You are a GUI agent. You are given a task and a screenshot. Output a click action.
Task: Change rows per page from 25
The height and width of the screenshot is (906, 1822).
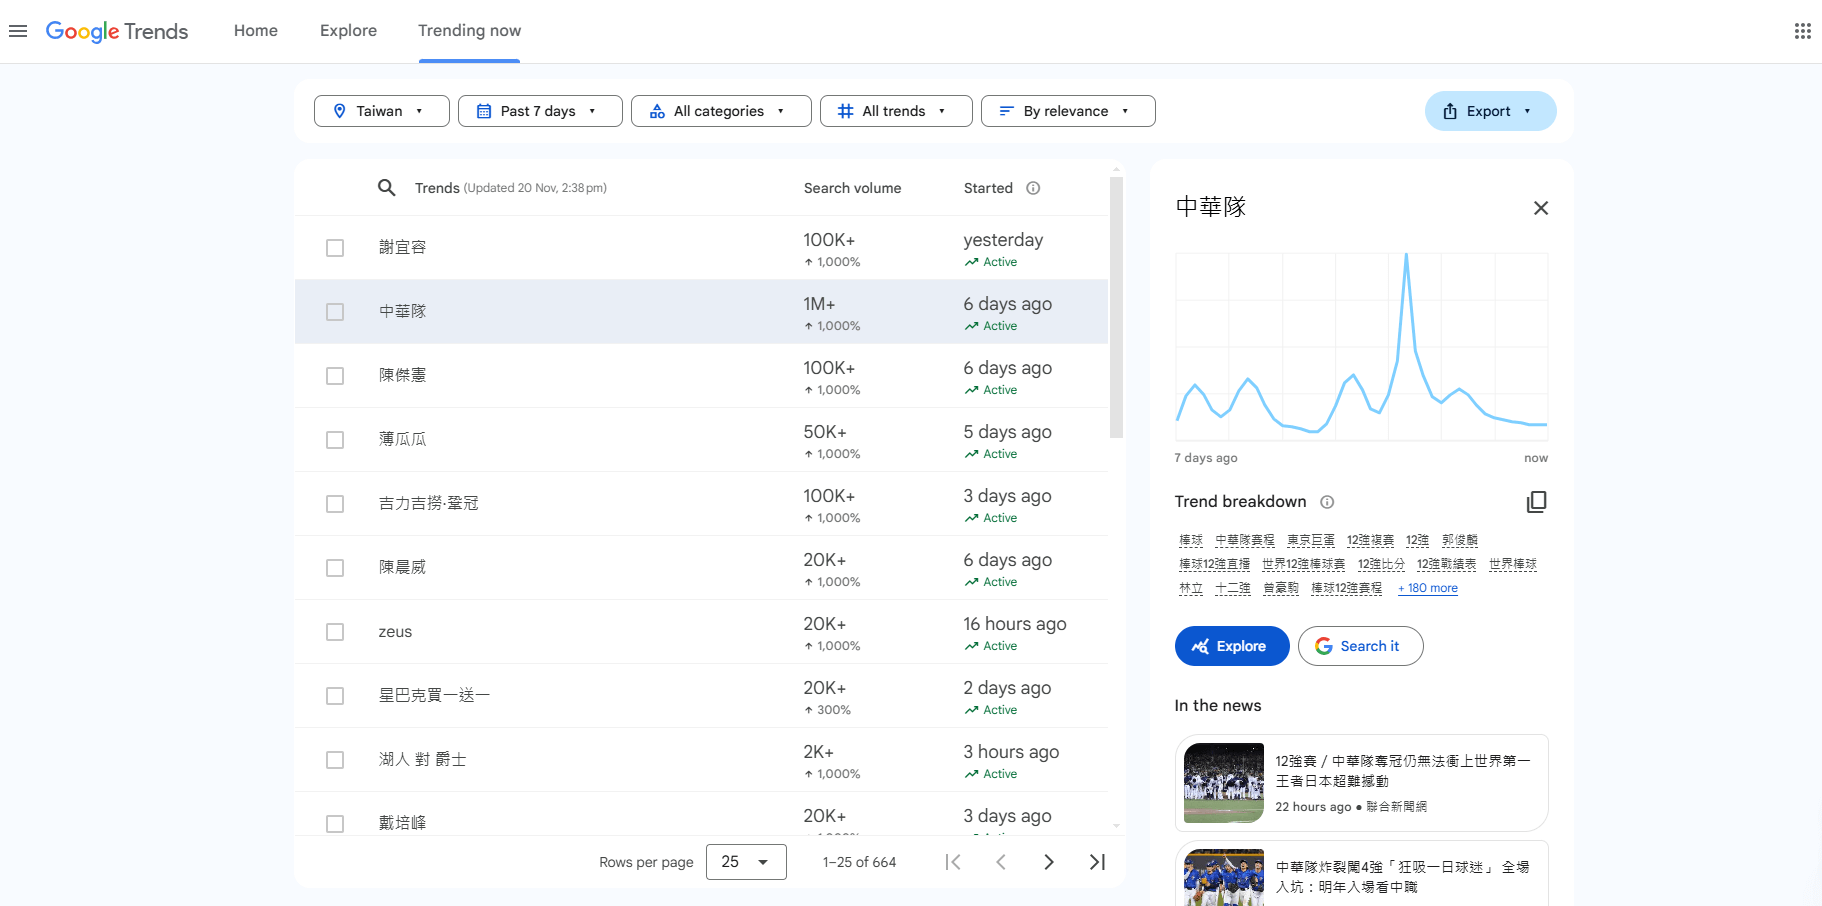click(x=746, y=862)
